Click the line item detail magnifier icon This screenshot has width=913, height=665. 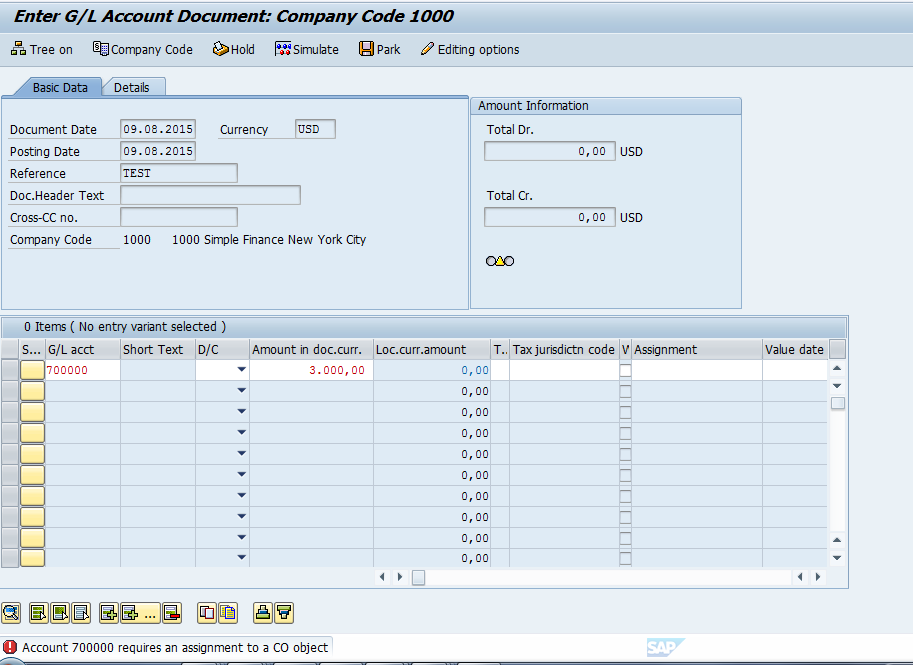11,613
